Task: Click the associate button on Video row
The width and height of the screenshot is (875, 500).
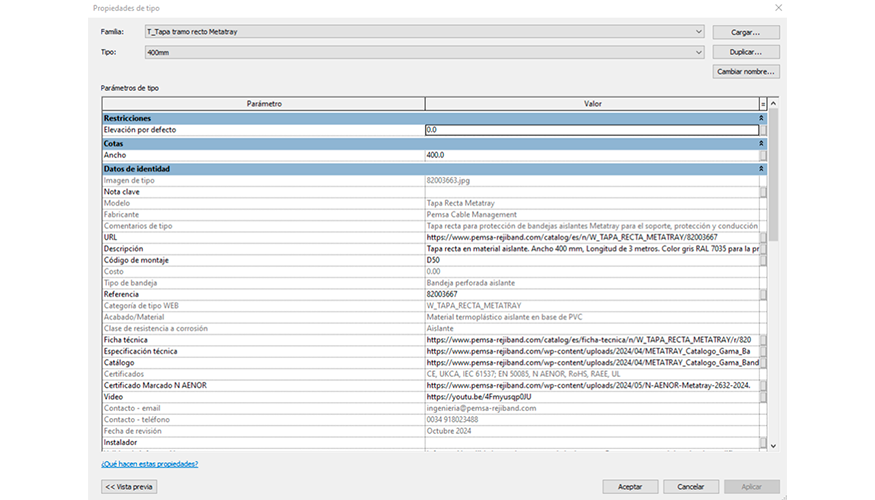Action: (763, 397)
